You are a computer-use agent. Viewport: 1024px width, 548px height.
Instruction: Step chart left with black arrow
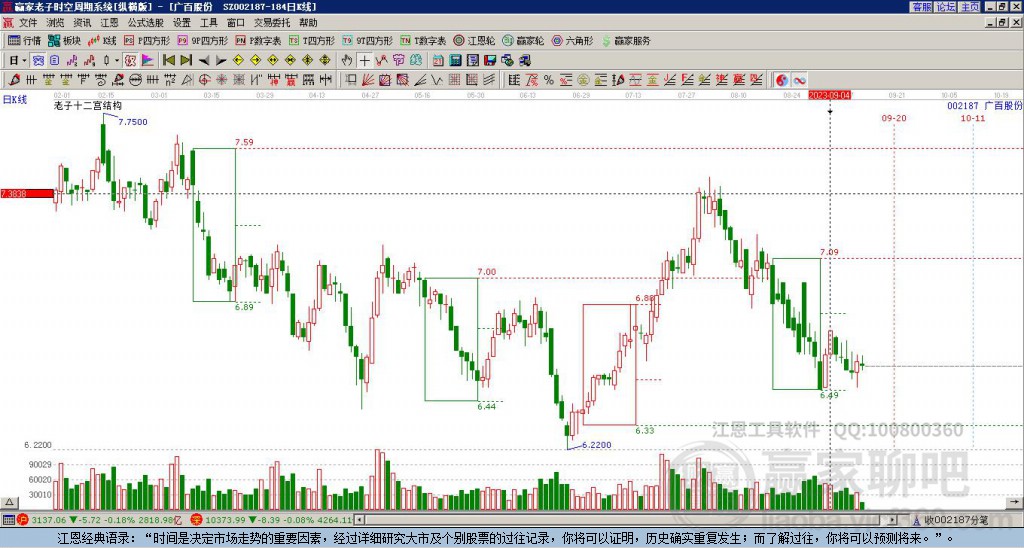pos(204,61)
